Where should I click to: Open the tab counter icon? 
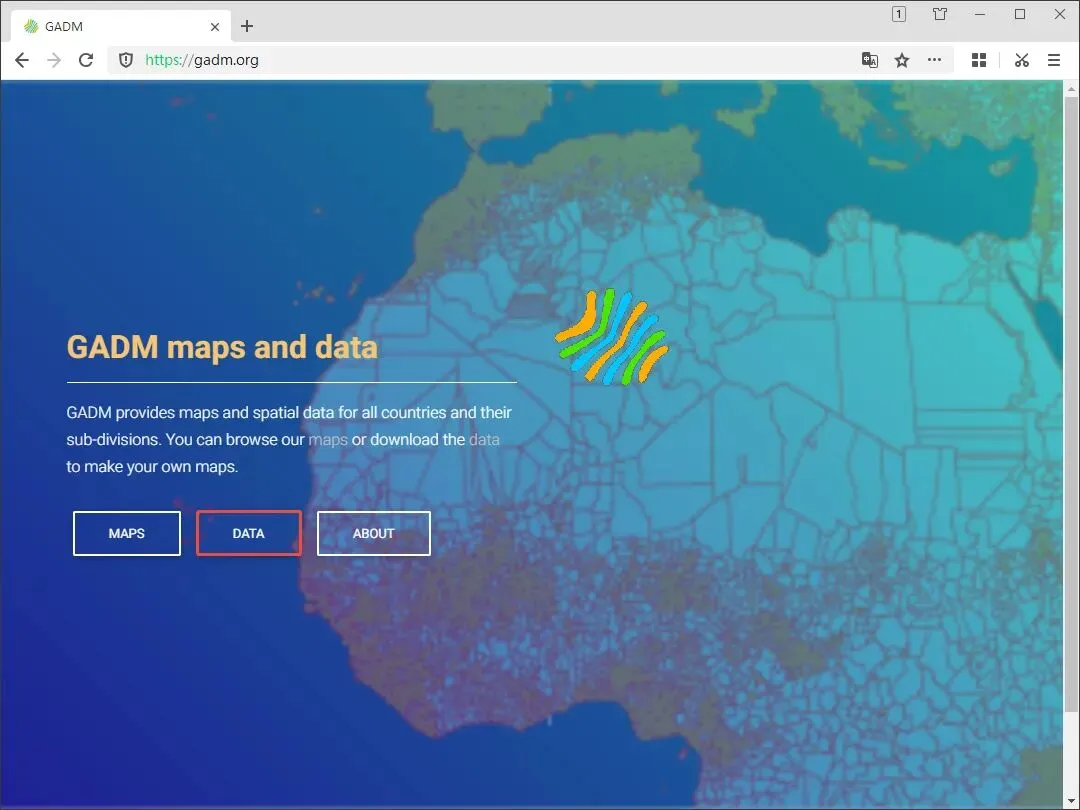pyautogui.click(x=899, y=14)
